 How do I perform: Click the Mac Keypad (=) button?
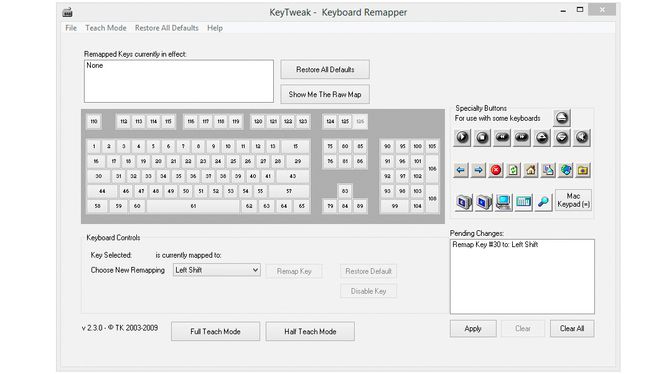573,200
